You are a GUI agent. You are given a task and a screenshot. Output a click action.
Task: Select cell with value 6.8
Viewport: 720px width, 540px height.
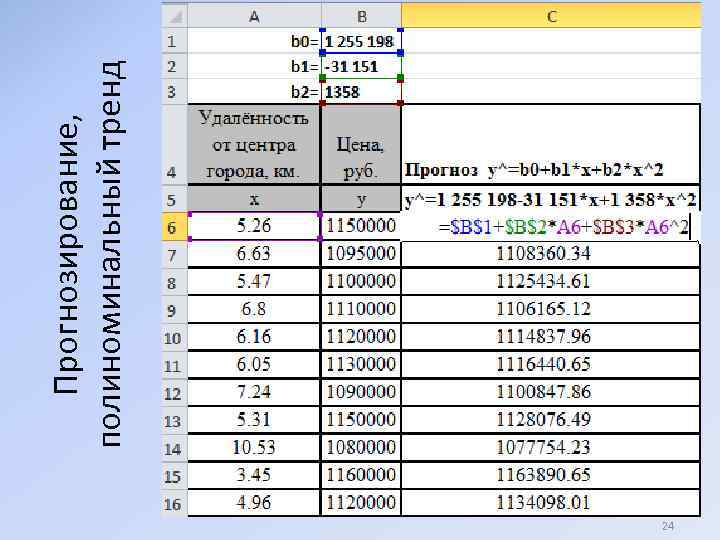tap(254, 309)
